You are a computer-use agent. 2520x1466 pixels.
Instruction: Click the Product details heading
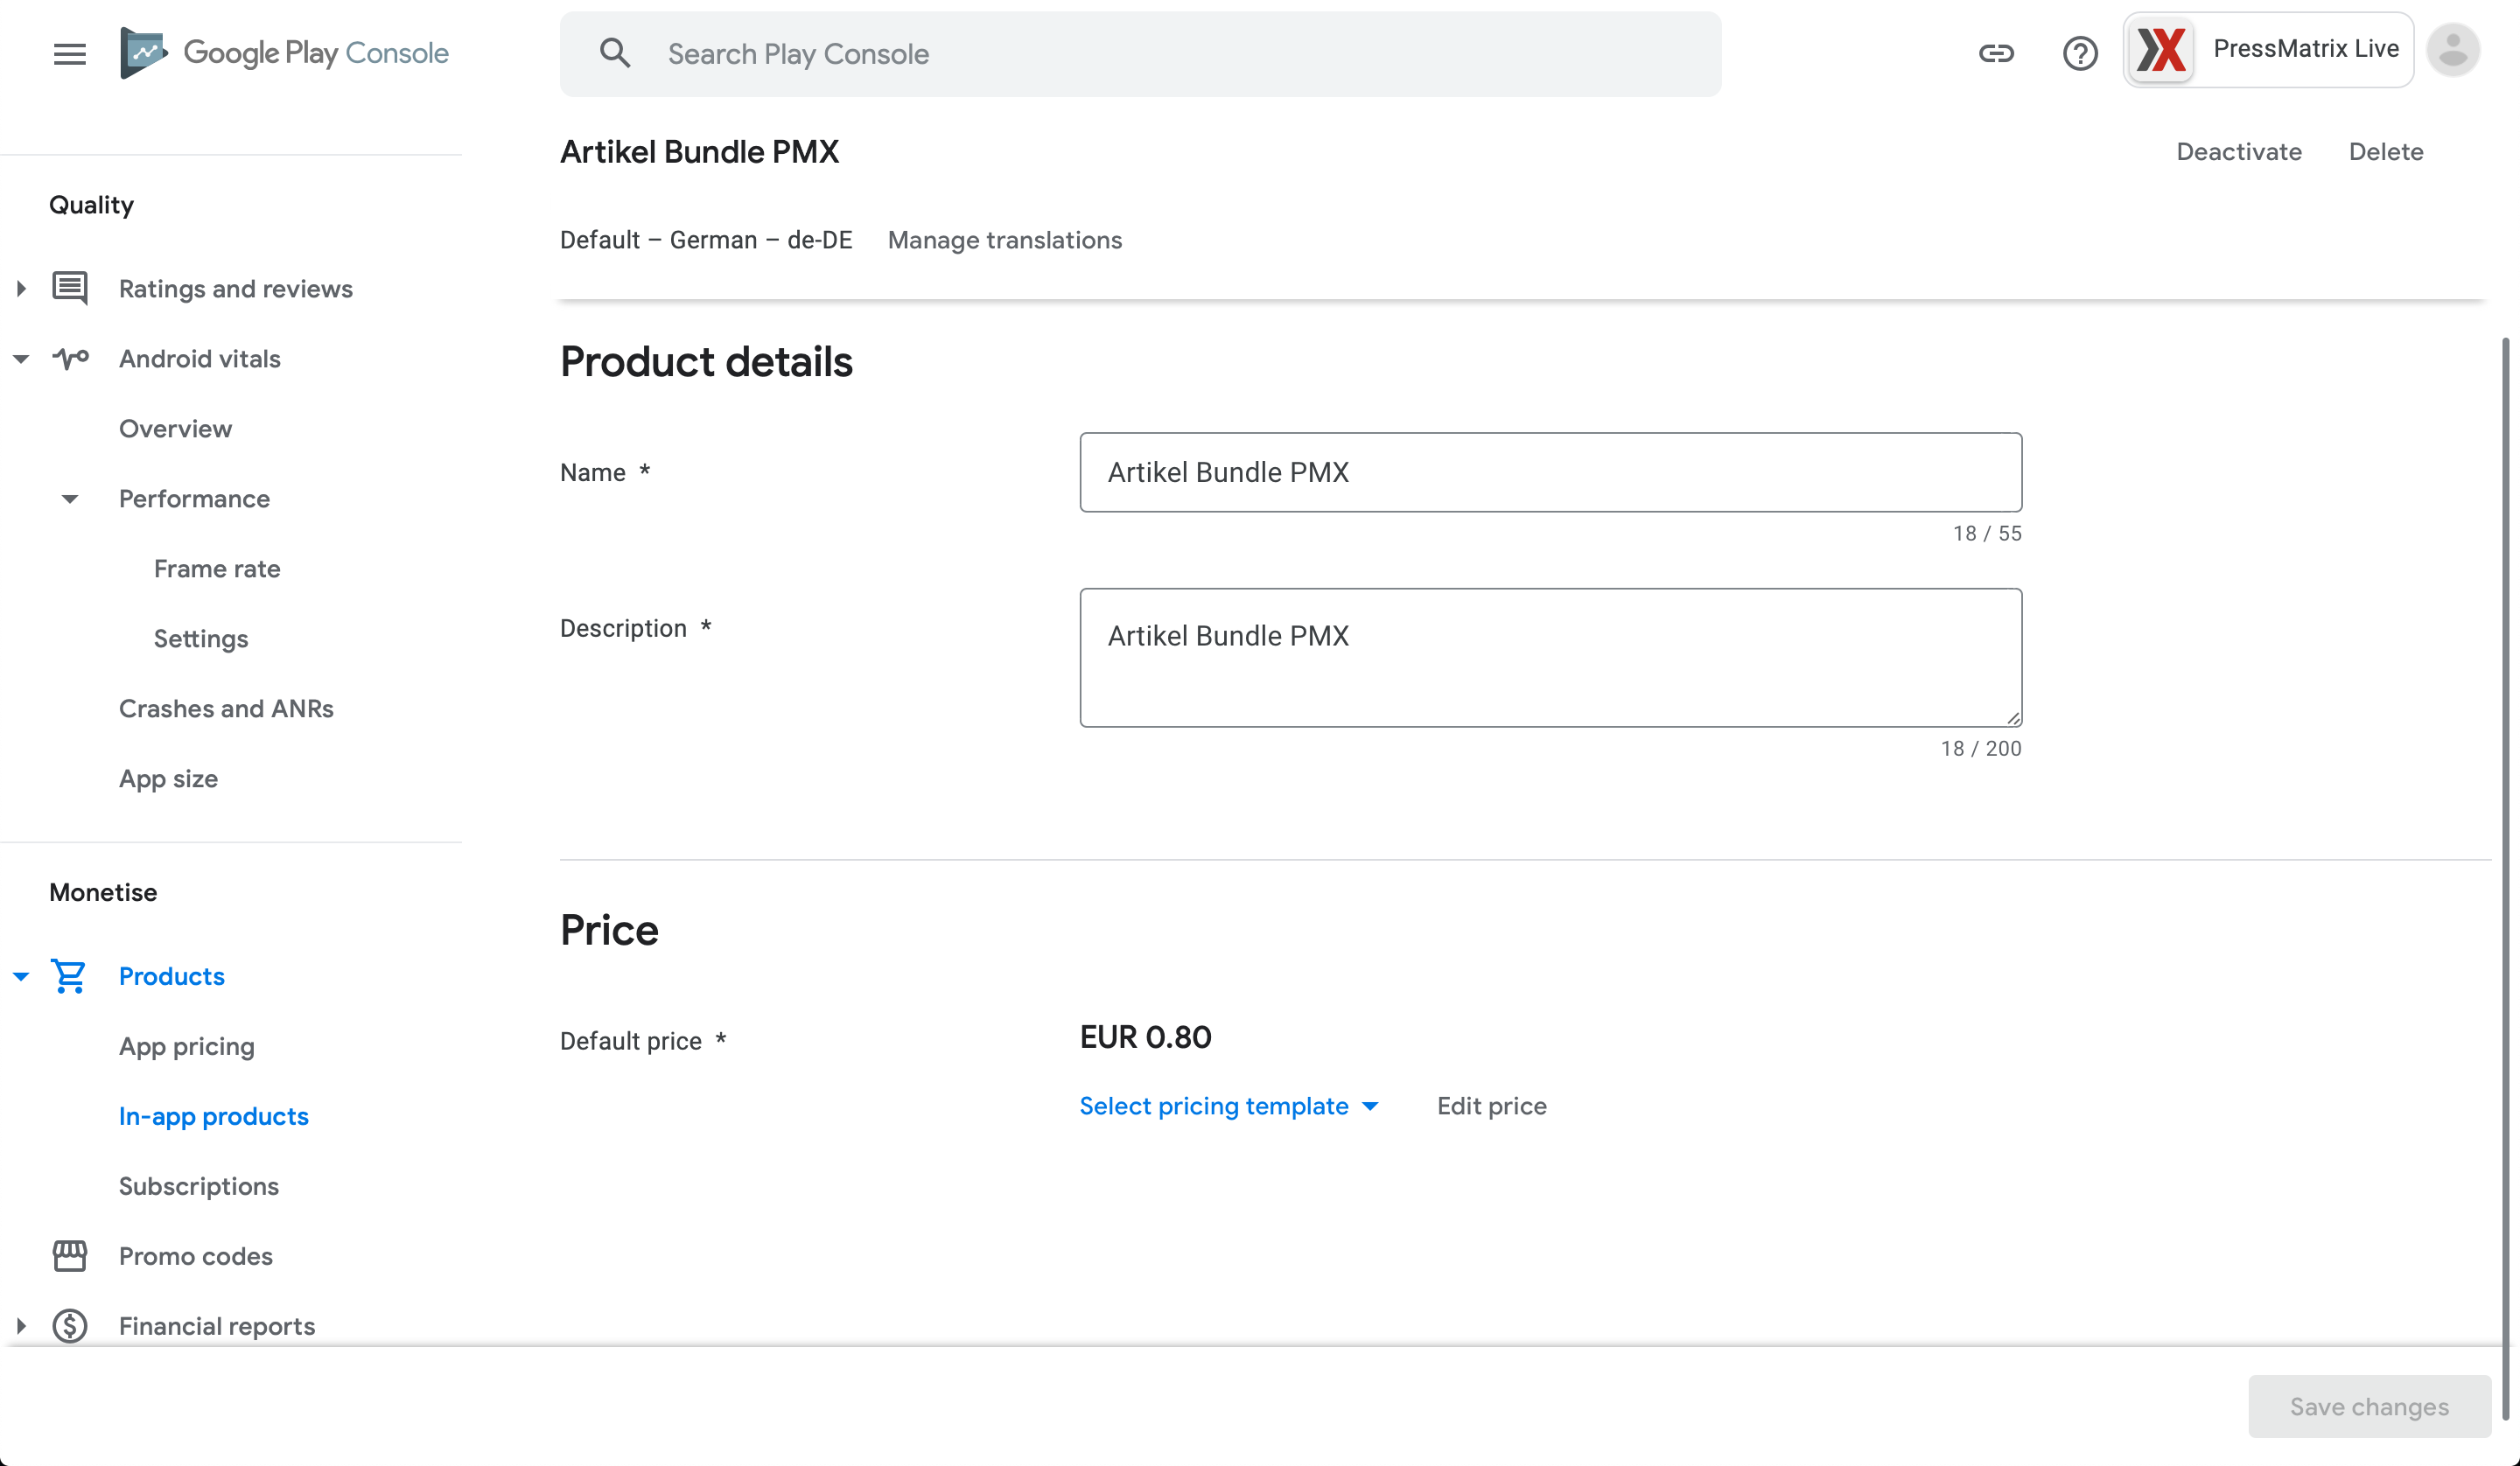tap(706, 362)
